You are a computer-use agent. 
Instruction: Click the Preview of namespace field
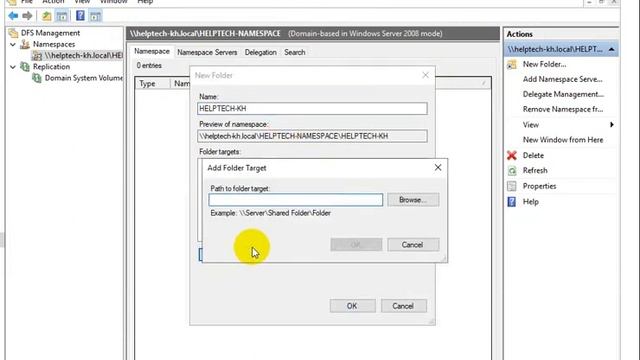coord(312,136)
